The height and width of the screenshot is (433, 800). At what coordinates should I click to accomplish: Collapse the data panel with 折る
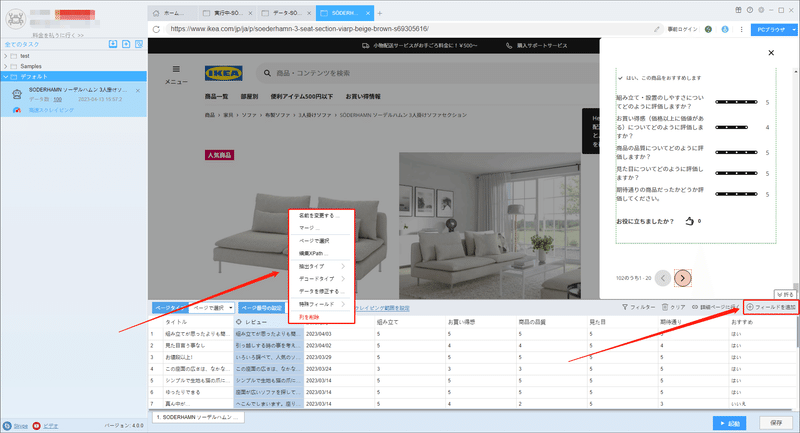(785, 294)
